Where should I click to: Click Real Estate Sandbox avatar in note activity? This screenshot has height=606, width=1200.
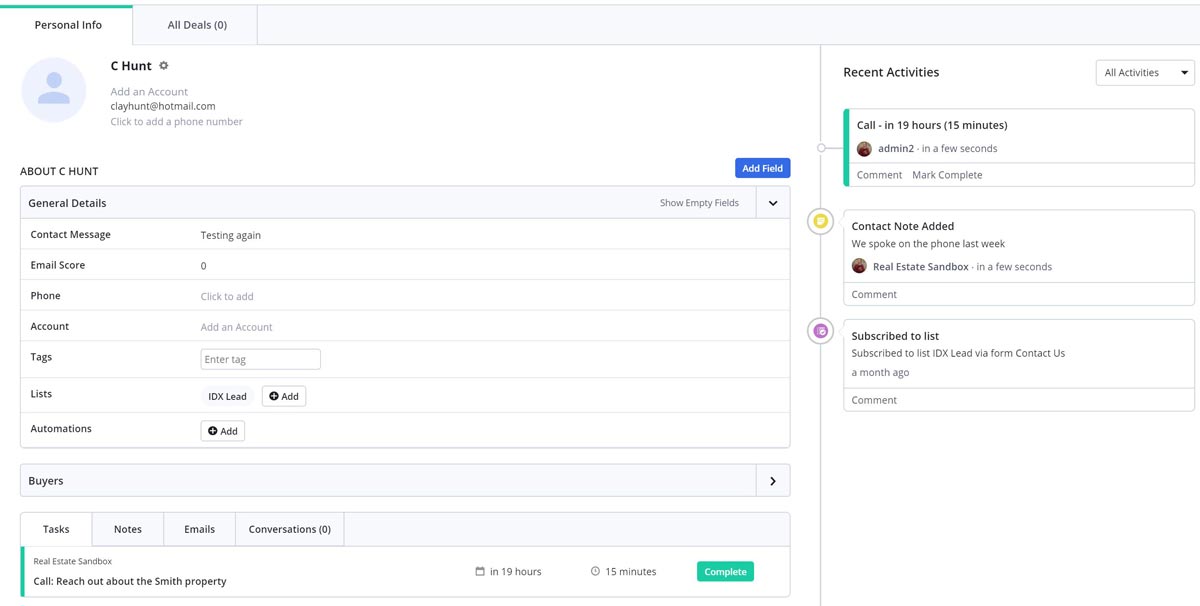pos(859,267)
